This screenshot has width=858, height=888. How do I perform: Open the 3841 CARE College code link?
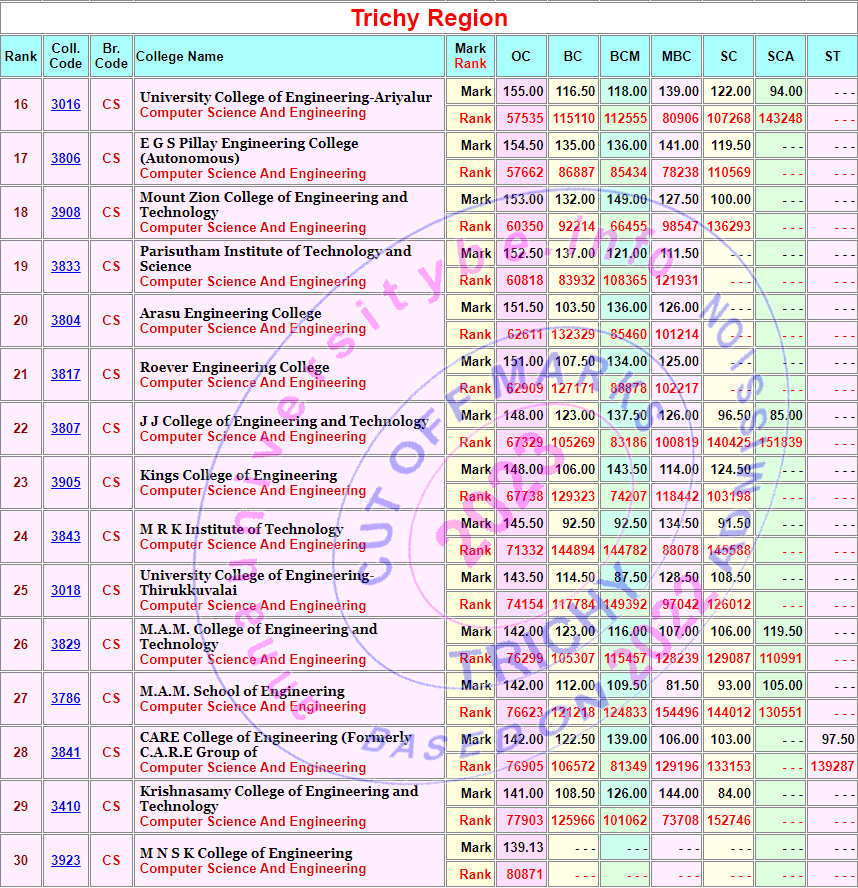[x=66, y=753]
